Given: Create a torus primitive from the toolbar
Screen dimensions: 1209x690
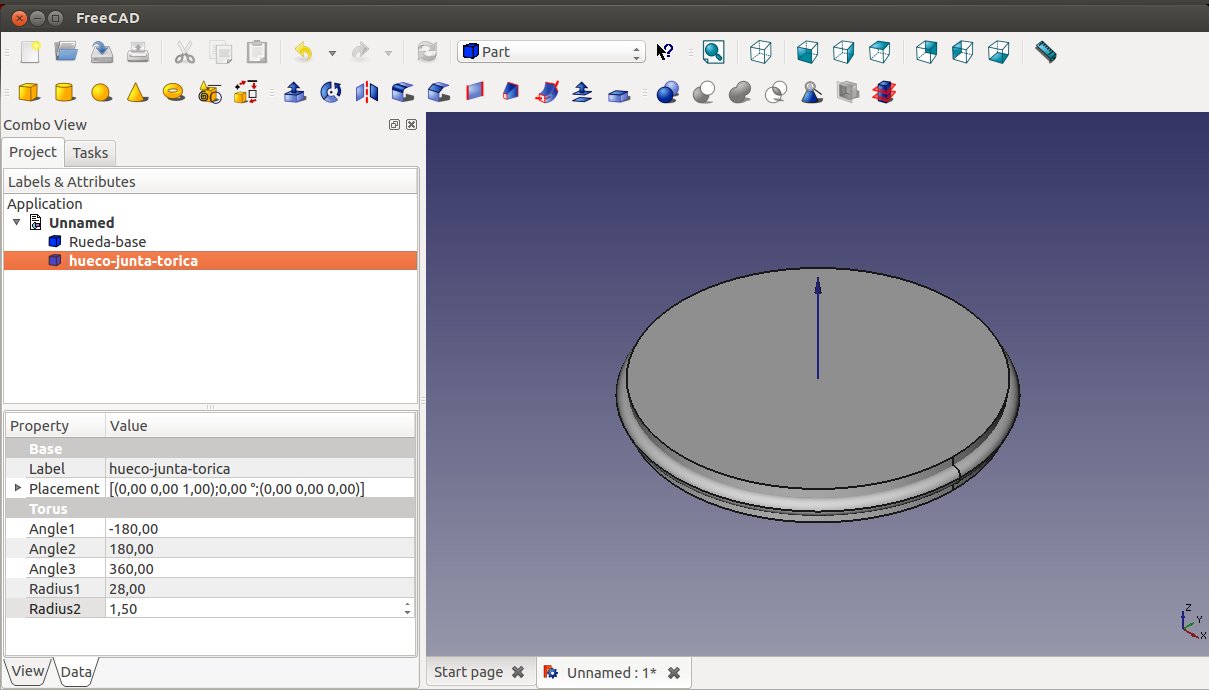Looking at the screenshot, I should pyautogui.click(x=174, y=93).
